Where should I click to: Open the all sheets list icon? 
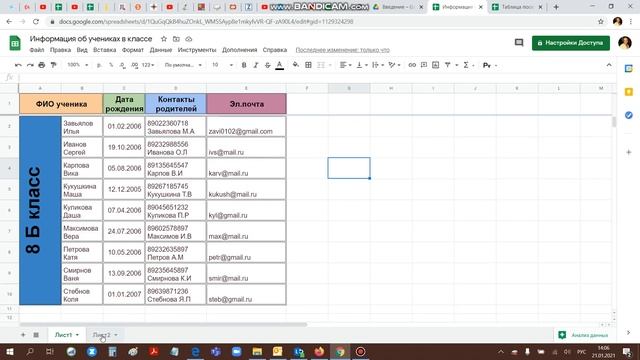36,335
